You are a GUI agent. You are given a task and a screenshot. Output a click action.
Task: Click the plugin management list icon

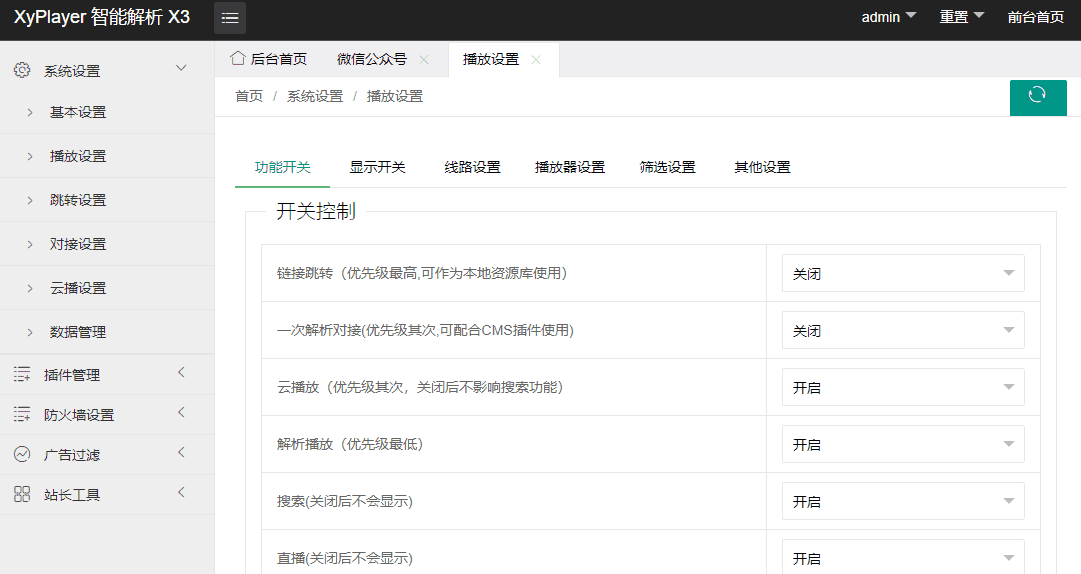21,374
